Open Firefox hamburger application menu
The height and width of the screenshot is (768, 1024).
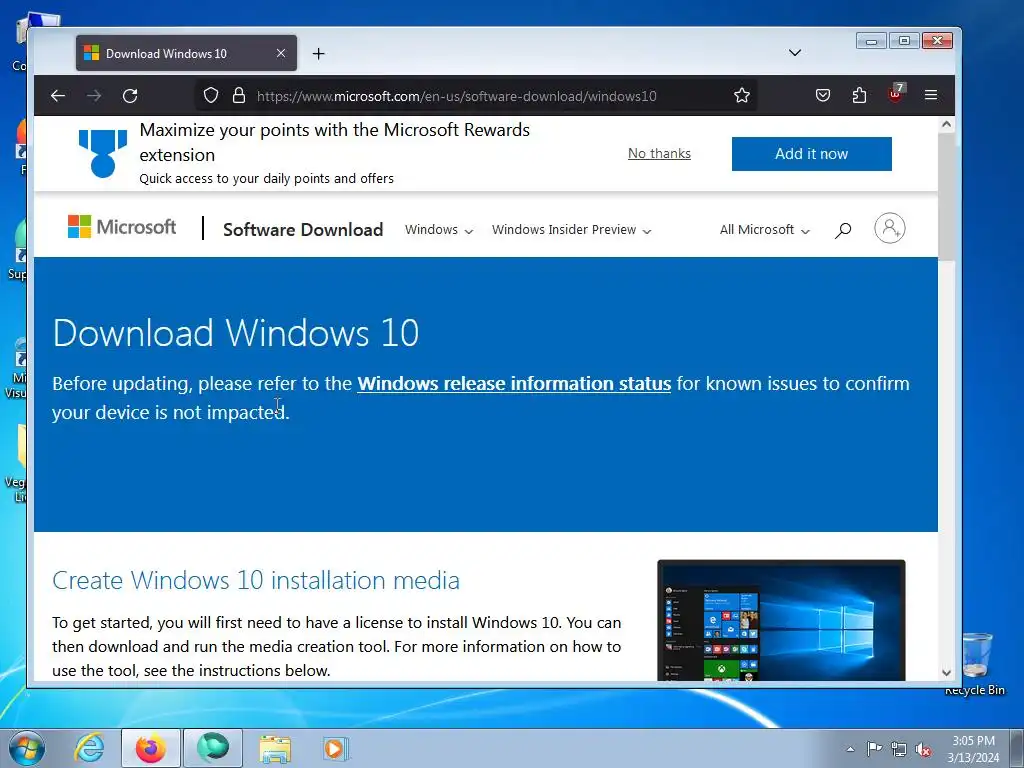[x=931, y=95]
